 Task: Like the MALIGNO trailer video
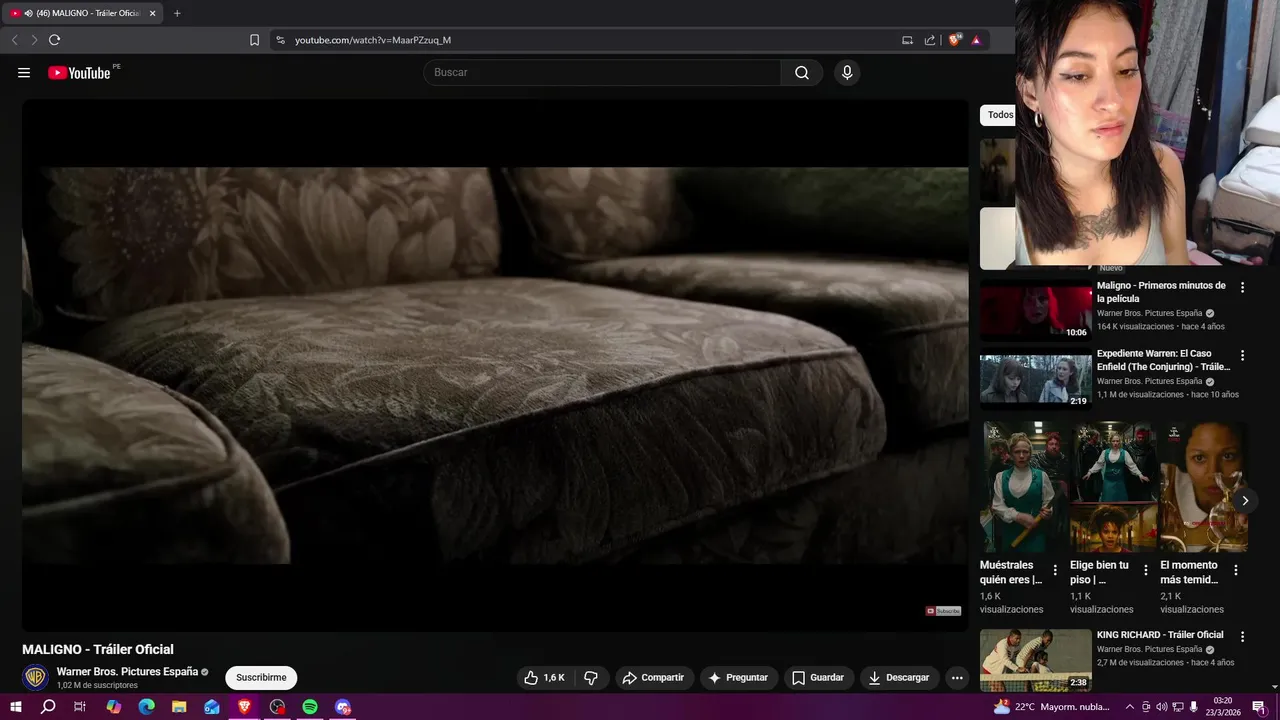(544, 677)
